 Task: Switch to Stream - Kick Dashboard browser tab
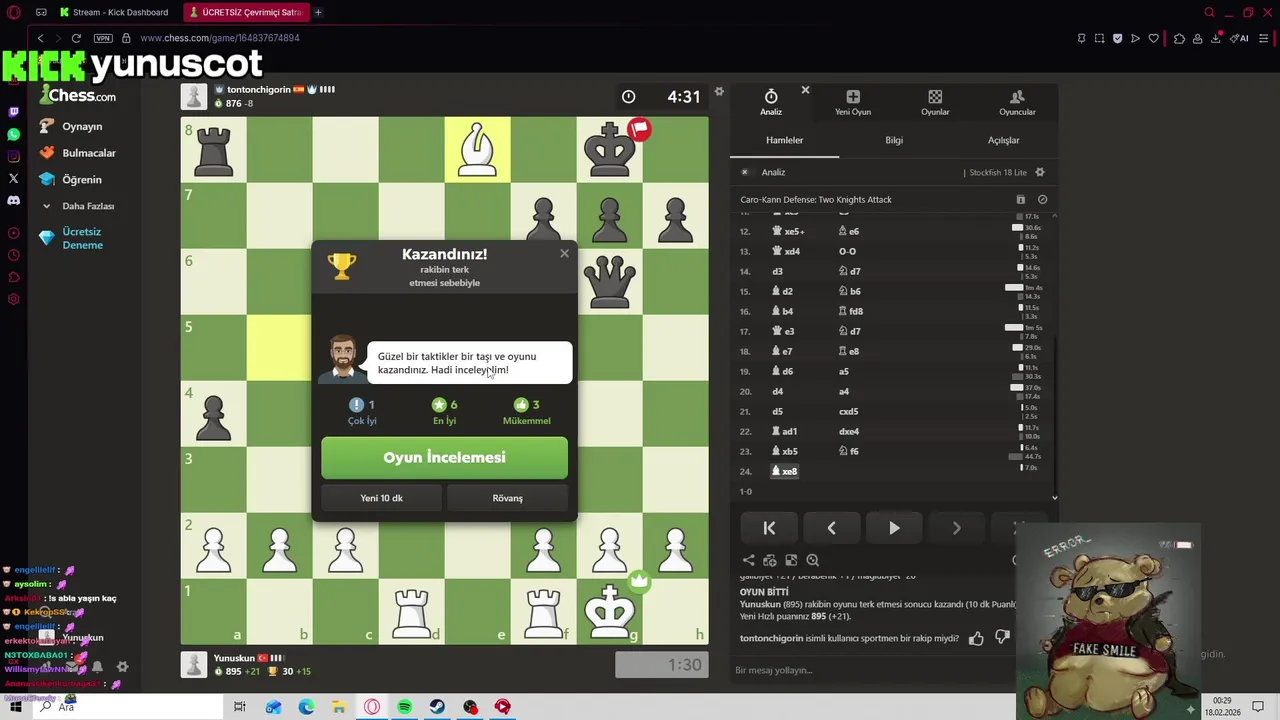click(x=114, y=13)
